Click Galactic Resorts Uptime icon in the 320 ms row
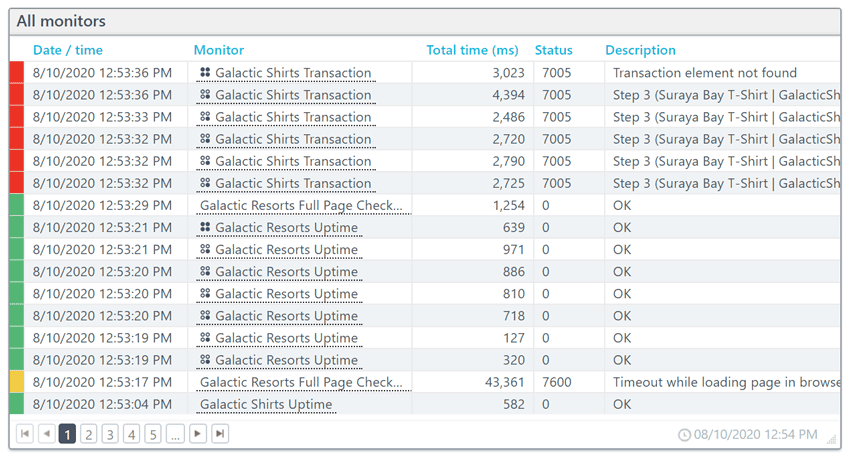The height and width of the screenshot is (460, 850). click(x=205, y=360)
